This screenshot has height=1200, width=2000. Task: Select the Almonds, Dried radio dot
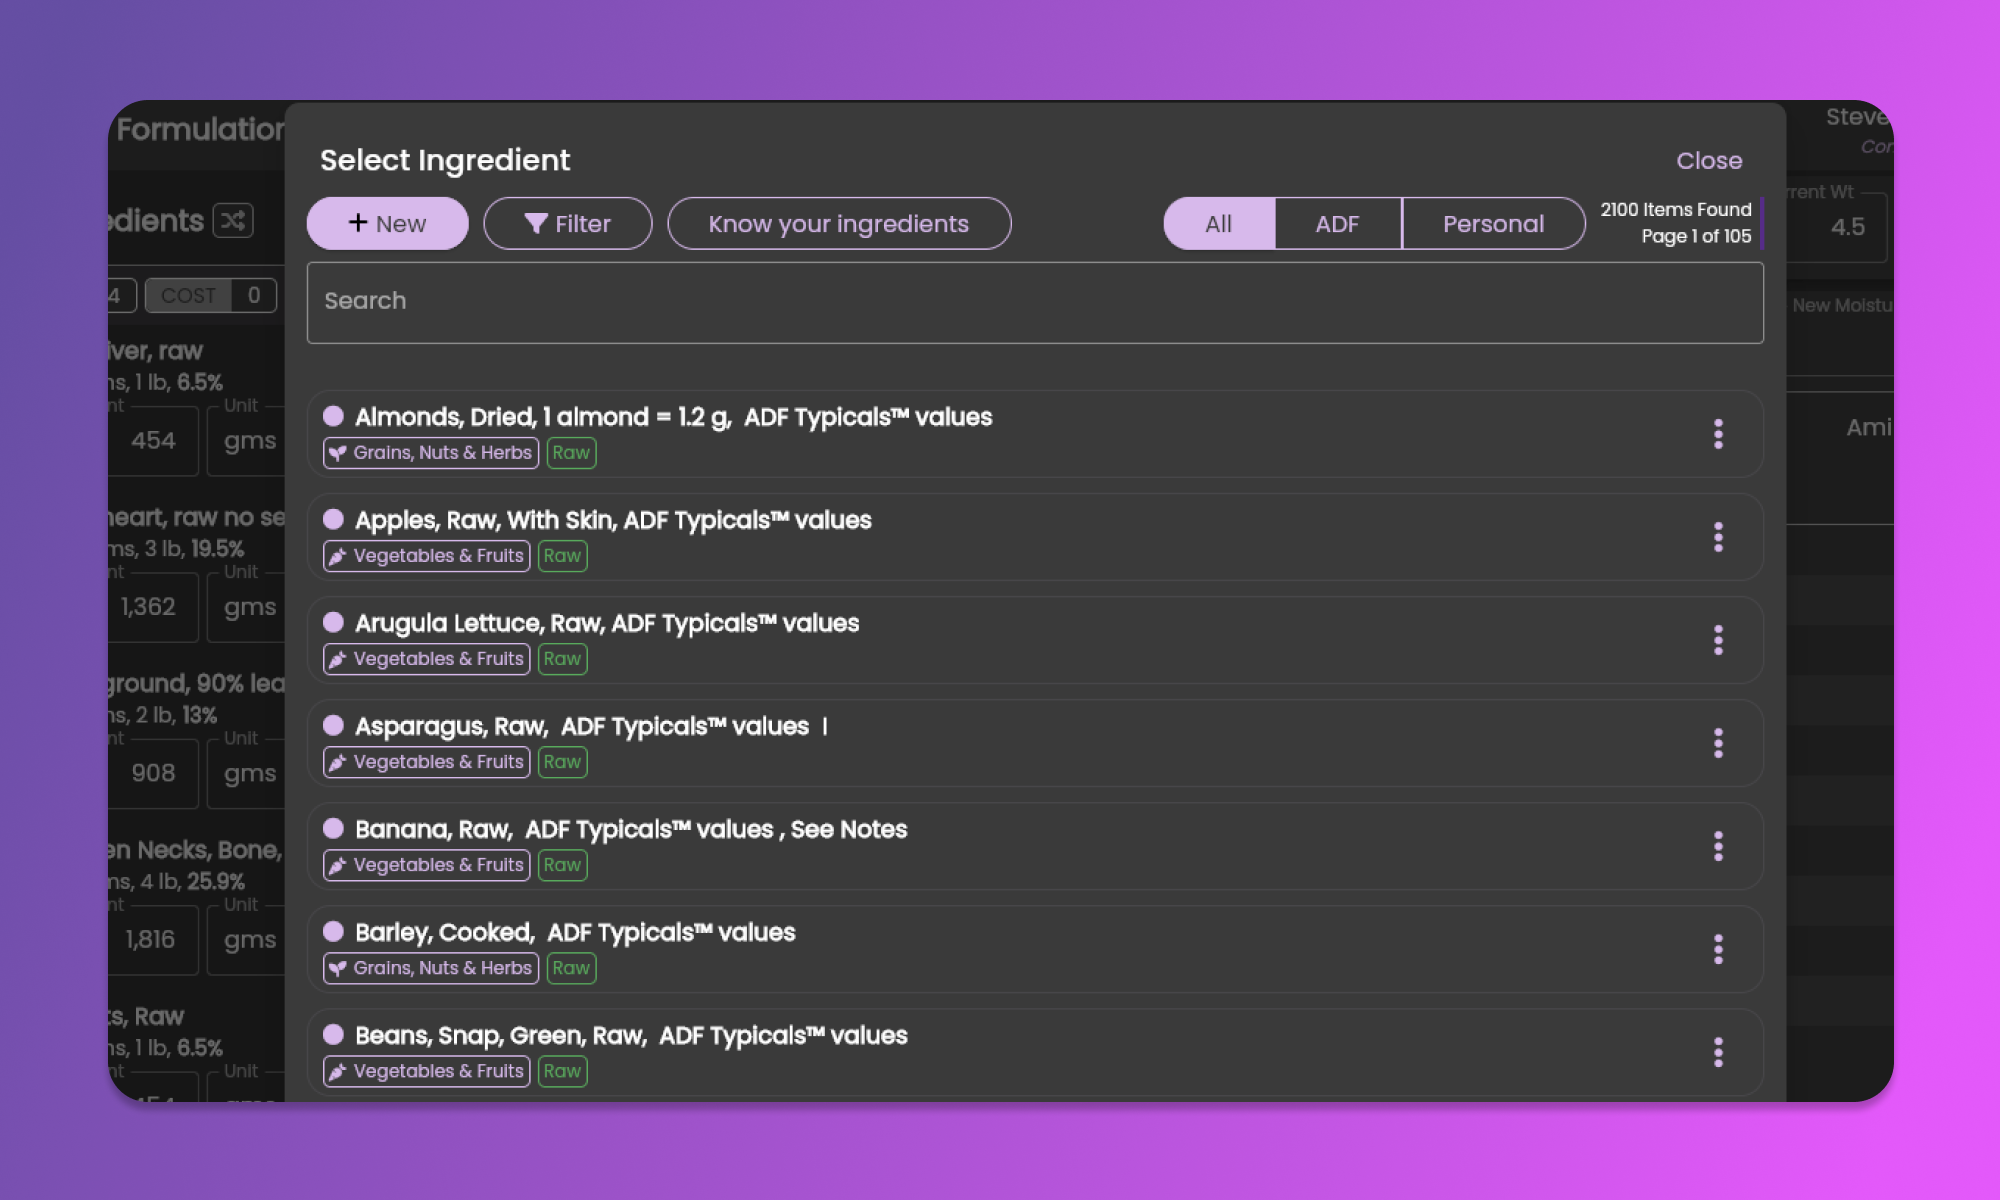point(334,416)
